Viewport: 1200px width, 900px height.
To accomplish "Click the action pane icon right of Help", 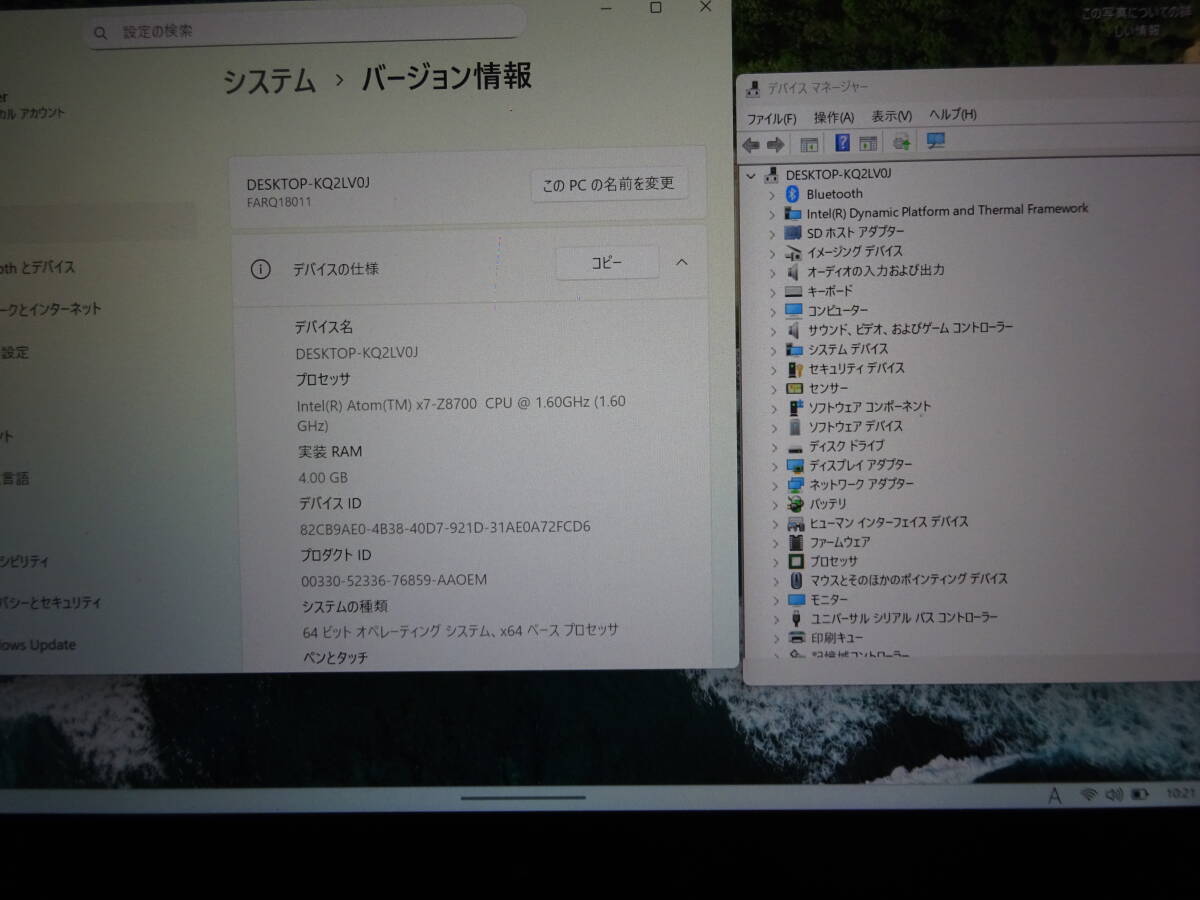I will [868, 143].
